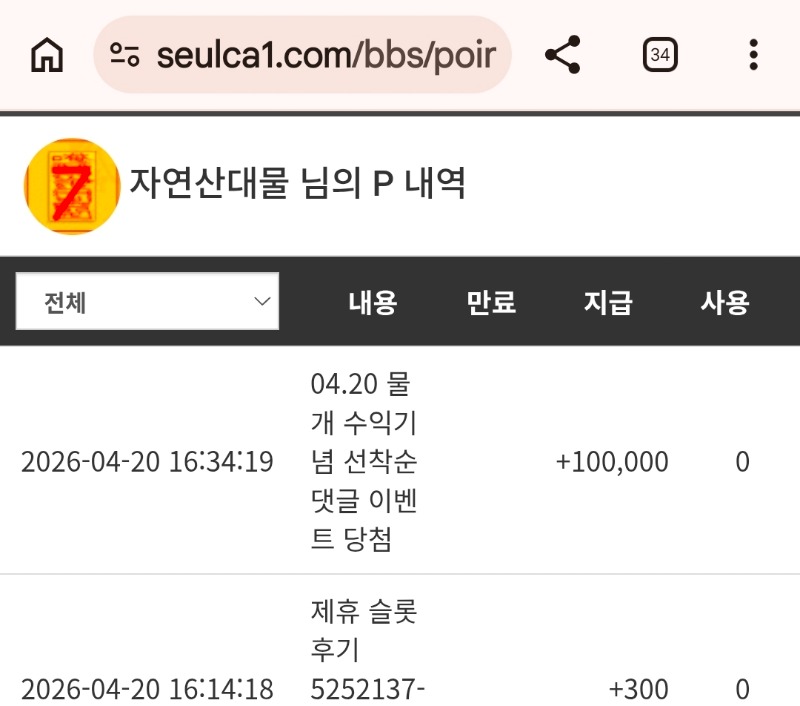Click the 지급 column header

[608, 302]
